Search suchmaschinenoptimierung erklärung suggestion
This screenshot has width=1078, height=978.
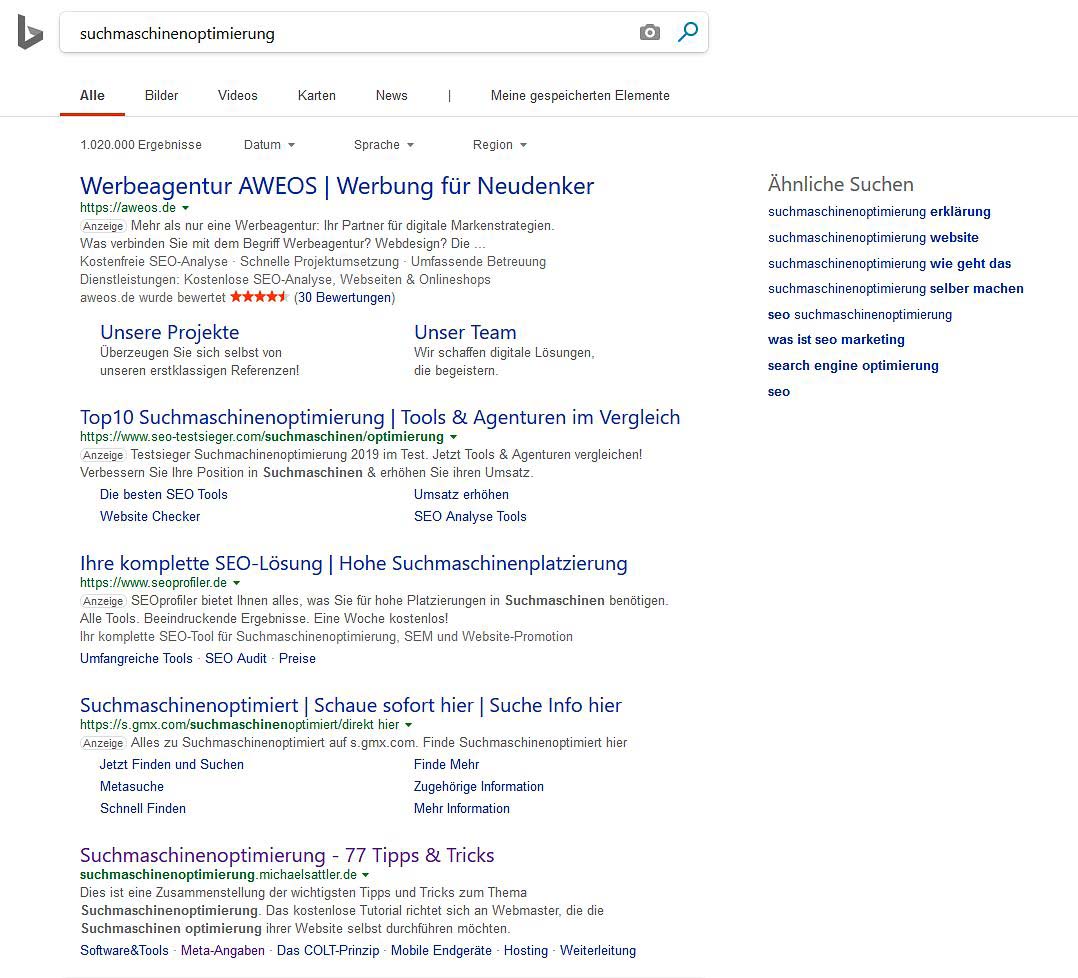[879, 212]
